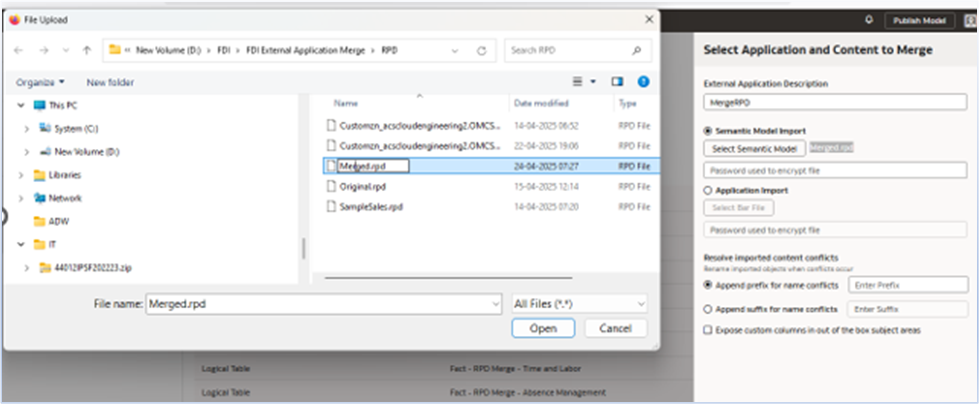
Task: Click the Publish Model button
Action: coord(920,21)
